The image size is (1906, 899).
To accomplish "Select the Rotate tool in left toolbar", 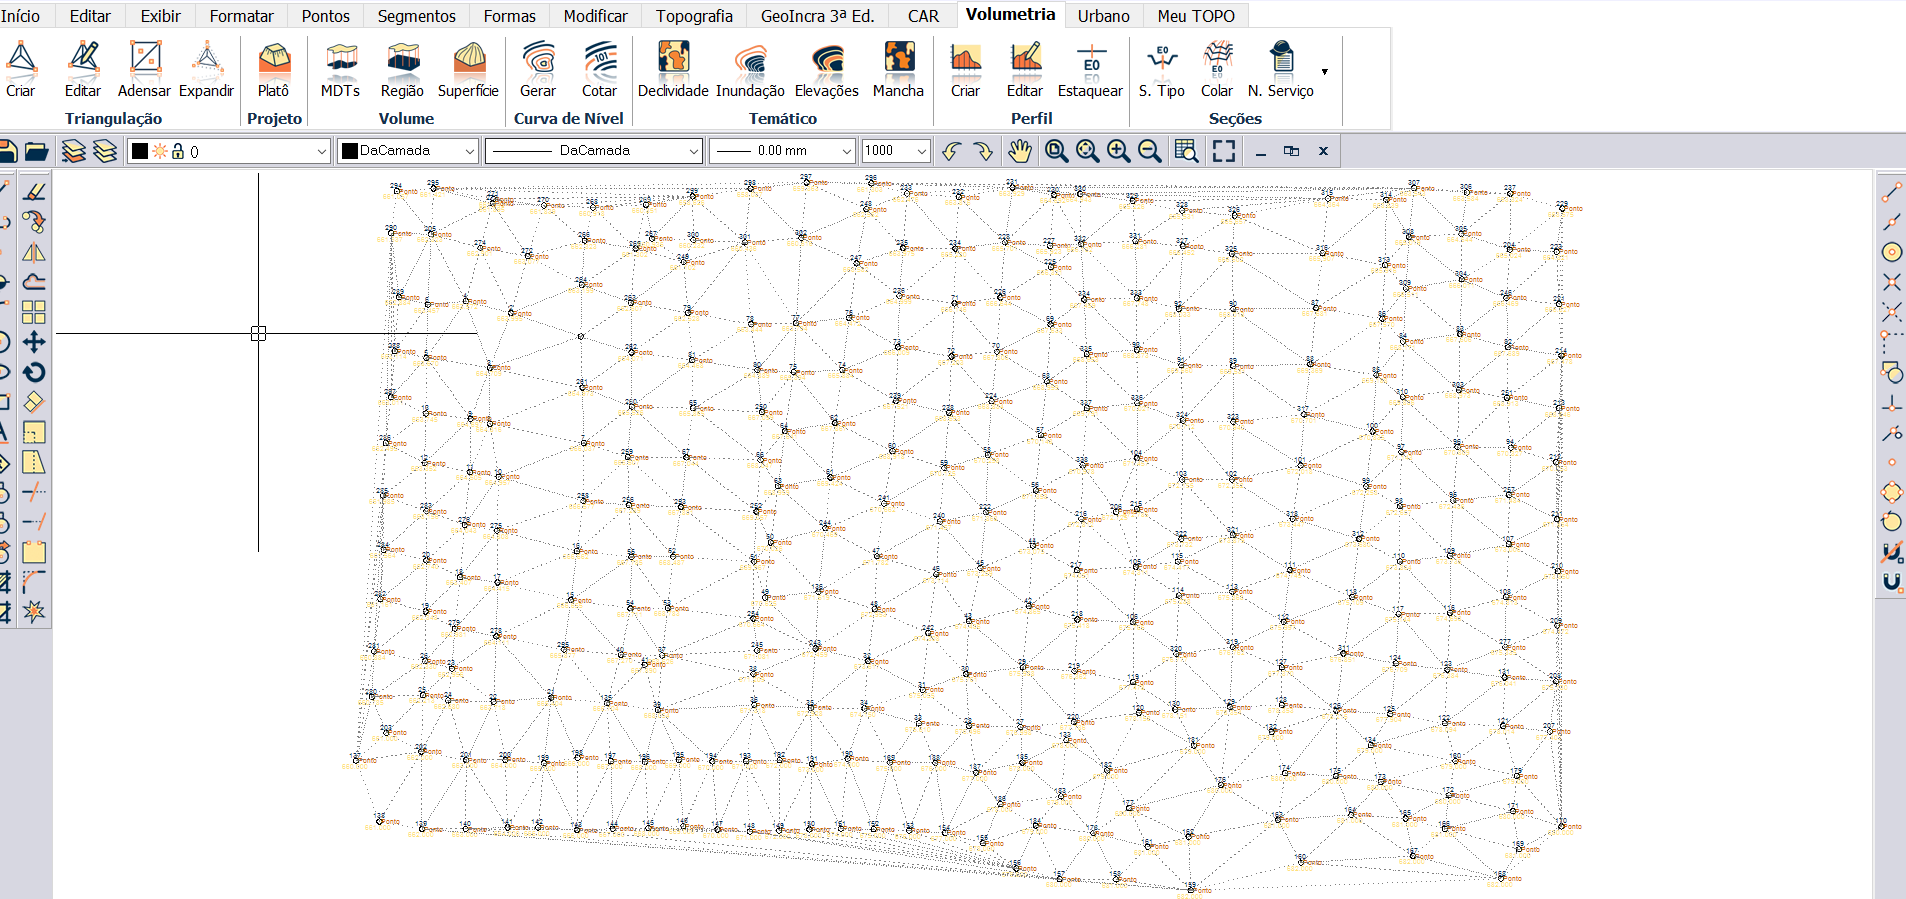I will (x=34, y=372).
